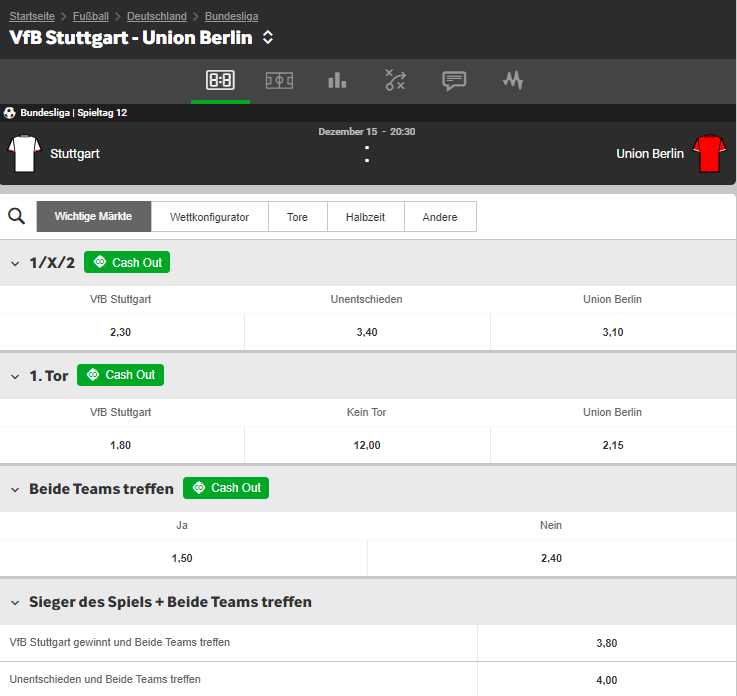Collapse the 1/X/2 market section
Image resolution: width=737 pixels, height=696 pixels.
pyautogui.click(x=15, y=264)
